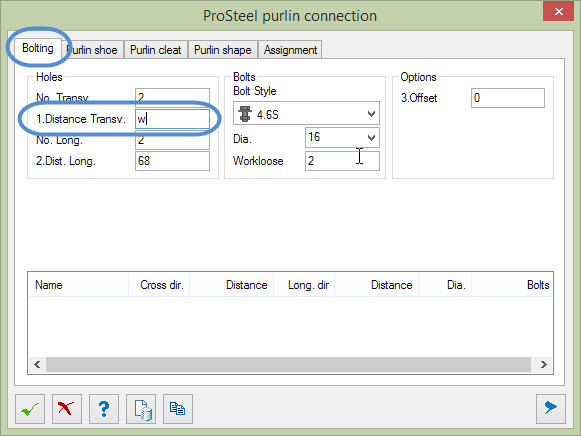Click the horizontal scrollbar track
The image size is (581, 436).
[288, 365]
